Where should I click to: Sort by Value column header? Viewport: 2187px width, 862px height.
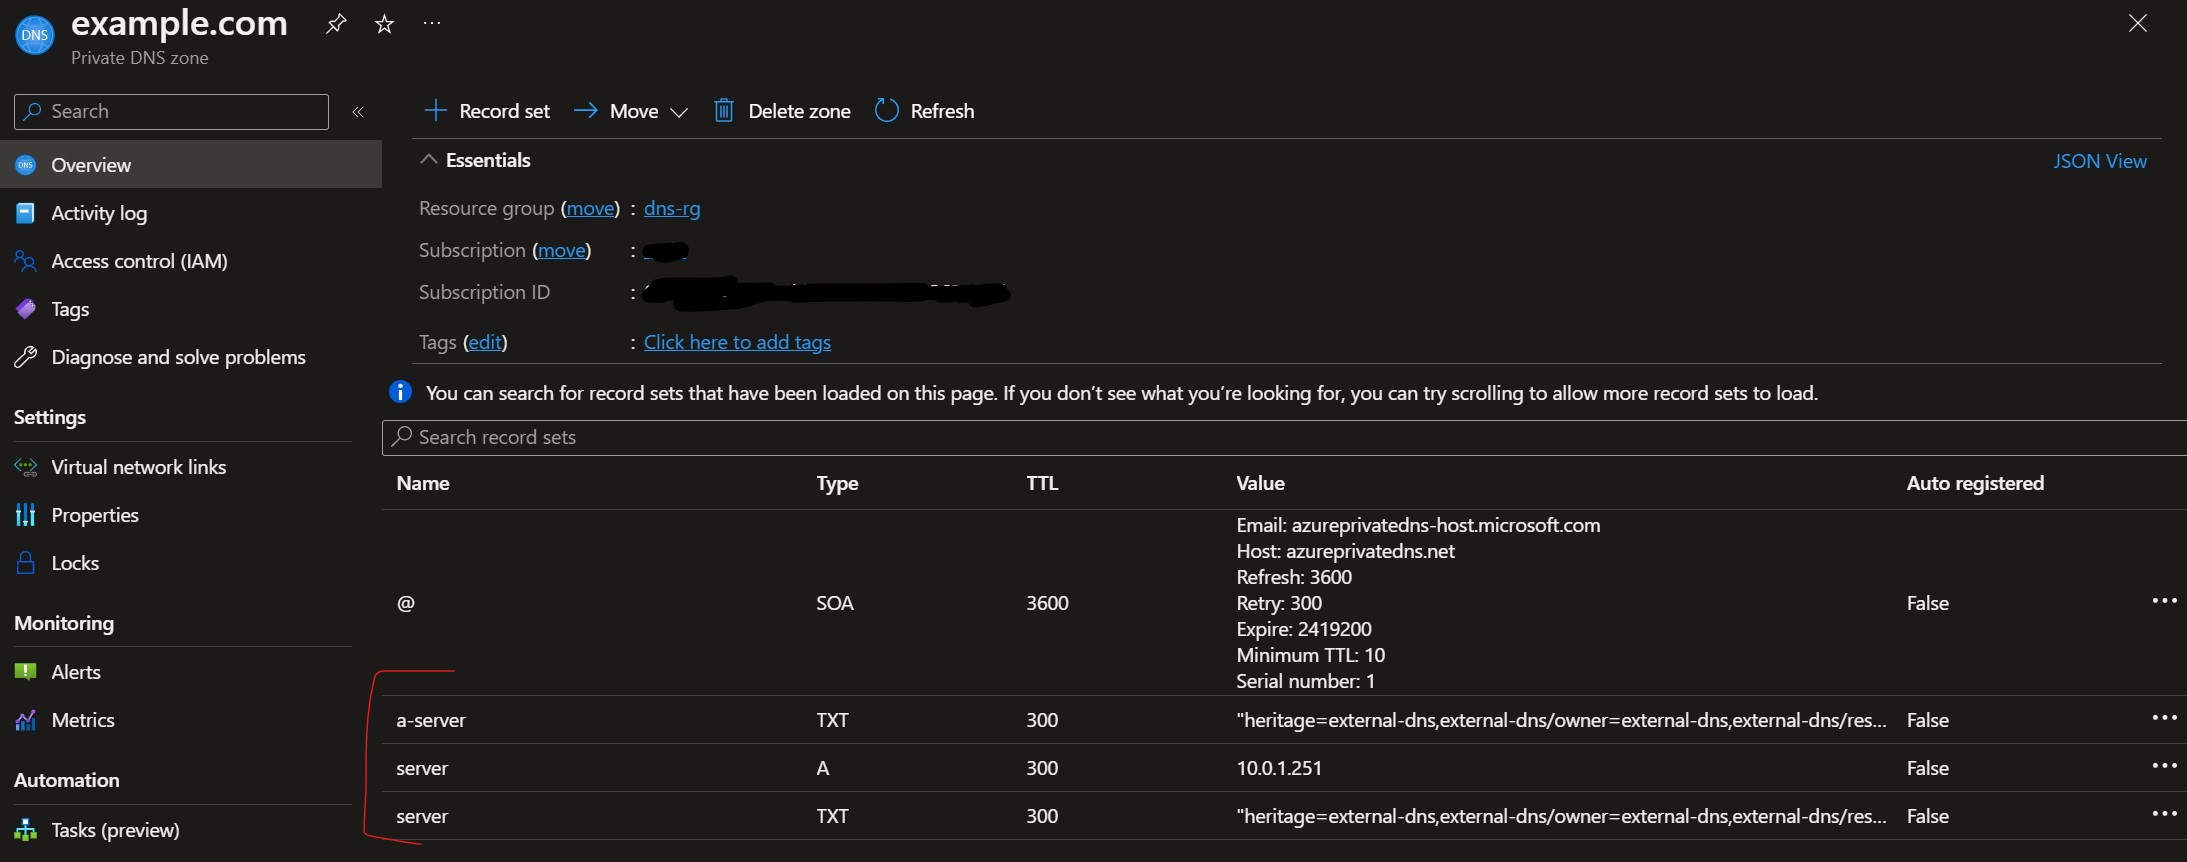tap(1260, 483)
